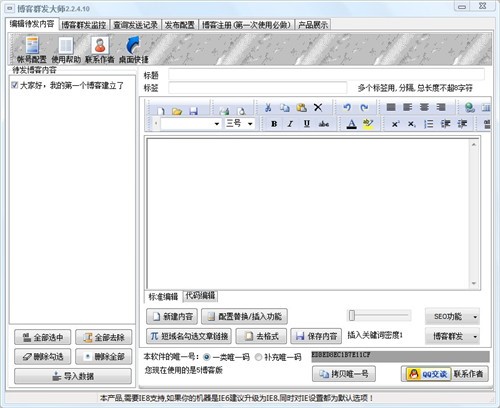Screen dimensions: 500x408
Task: Create desktop shortcut via 桌面快捷 icon
Action: tap(134, 50)
